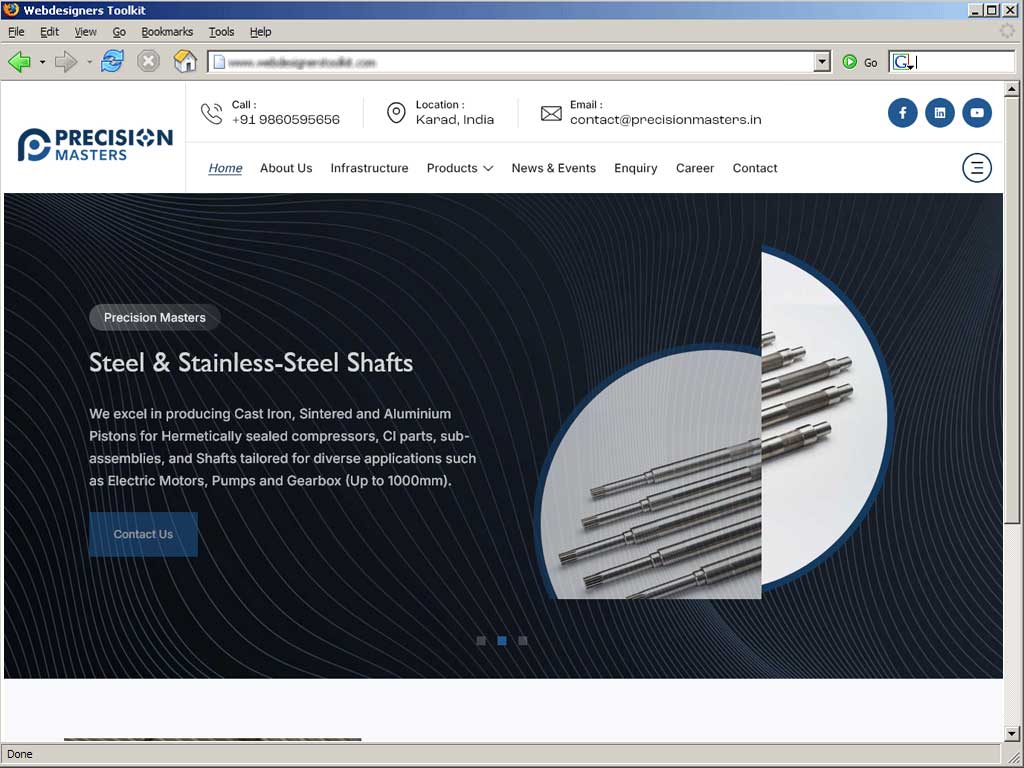Screen dimensions: 1024x768
Task: Open the Tools menu
Action: [221, 31]
